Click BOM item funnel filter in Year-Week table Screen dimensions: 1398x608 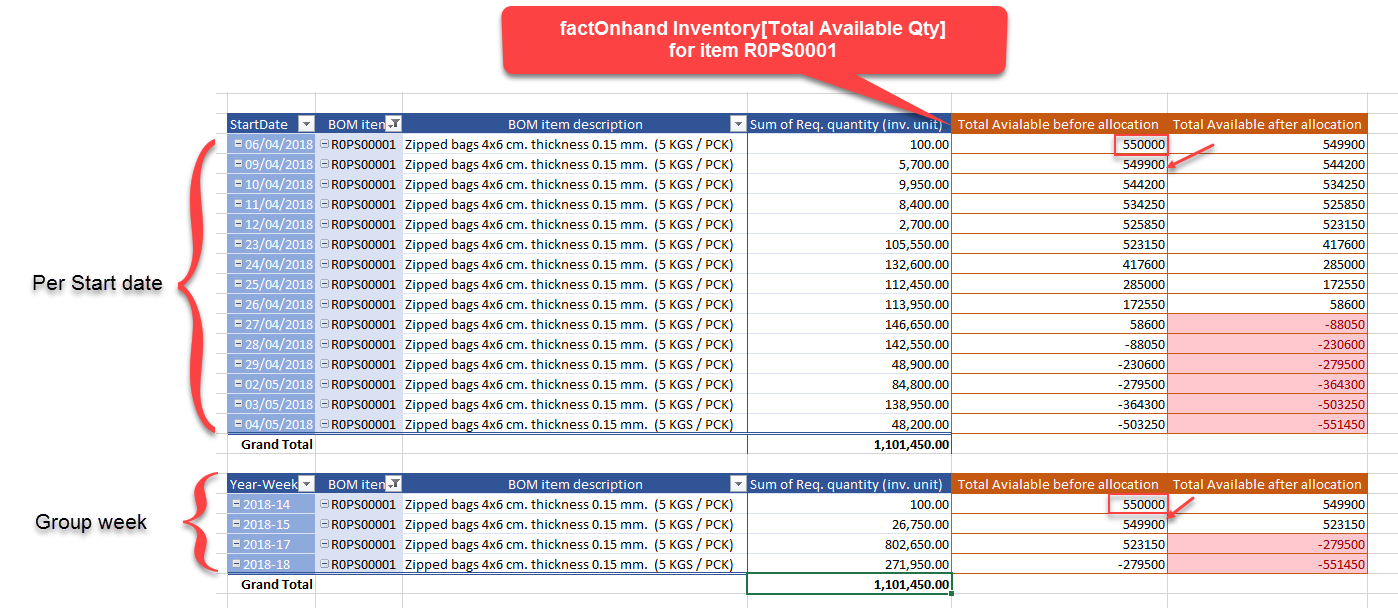click(x=394, y=484)
